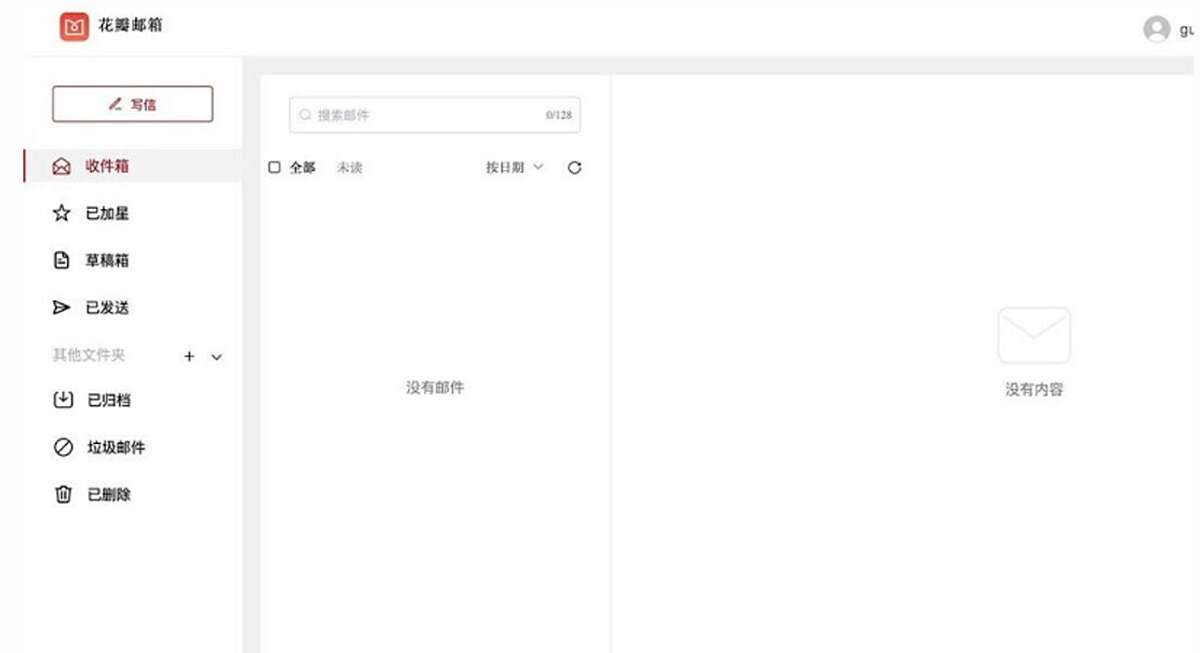
Task: Select the 已加星 starred mail icon
Action: click(x=61, y=213)
